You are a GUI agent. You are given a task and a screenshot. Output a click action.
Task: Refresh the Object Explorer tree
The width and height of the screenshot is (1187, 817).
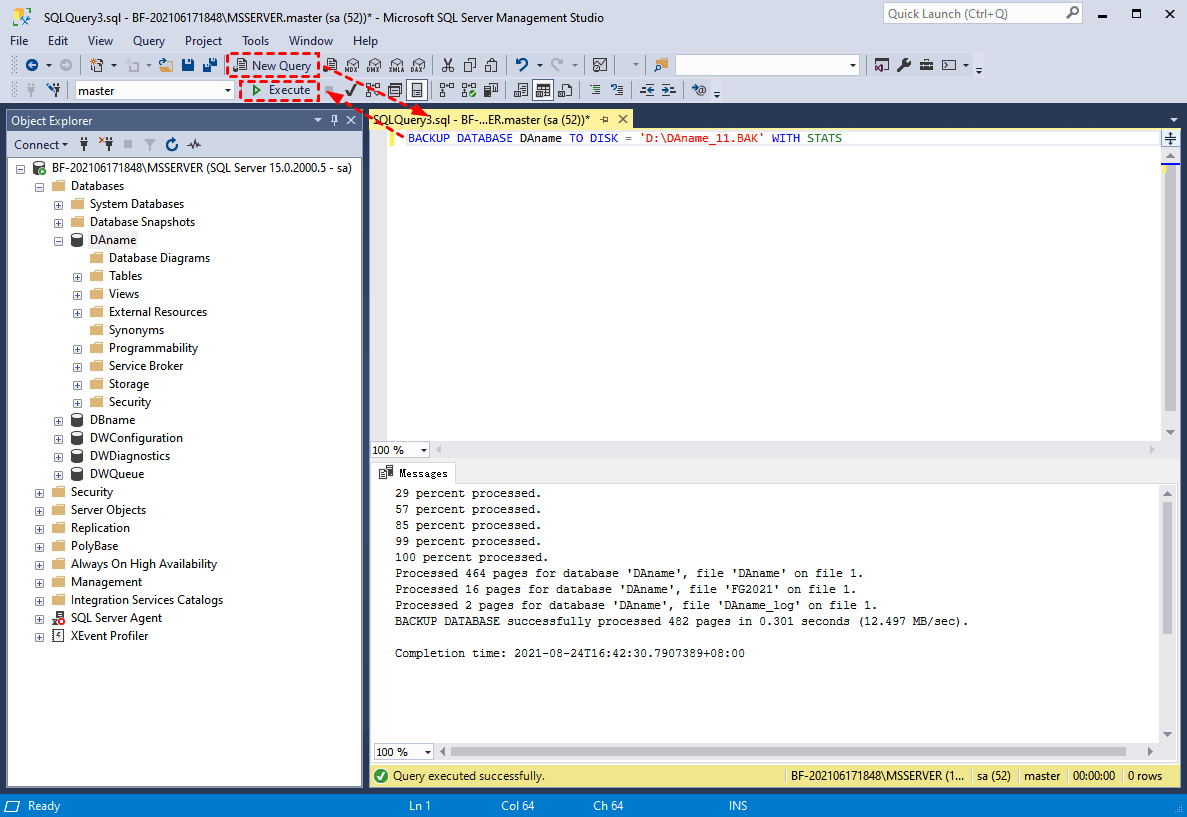[172, 144]
